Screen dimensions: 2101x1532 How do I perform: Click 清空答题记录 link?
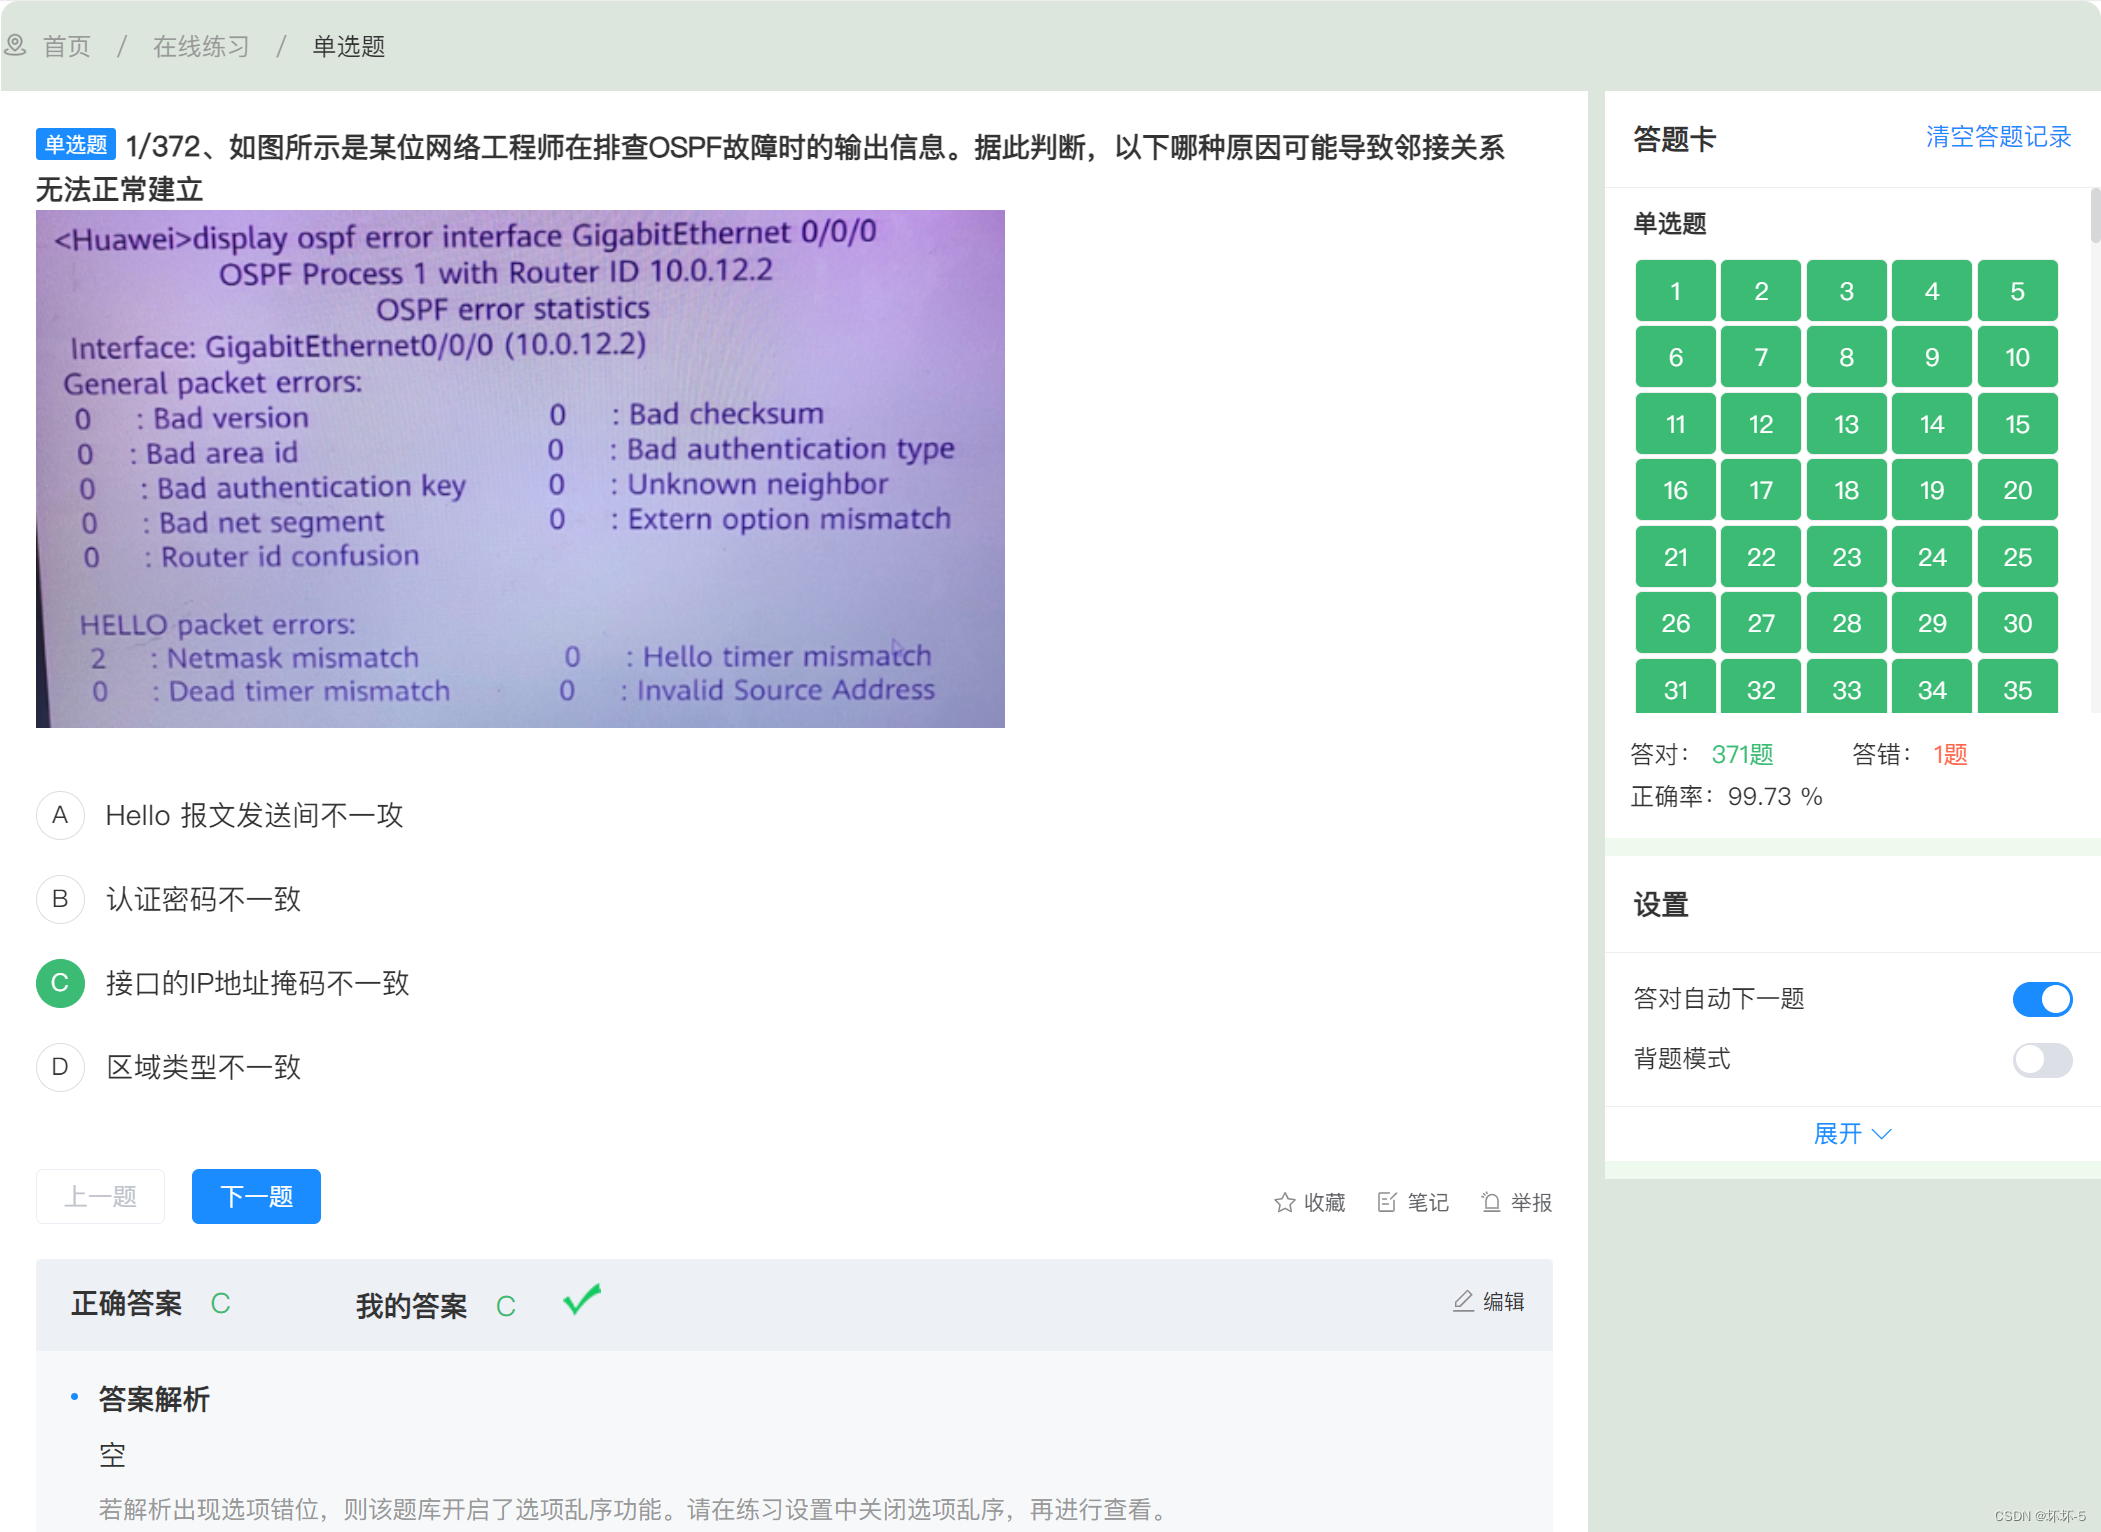[1997, 137]
